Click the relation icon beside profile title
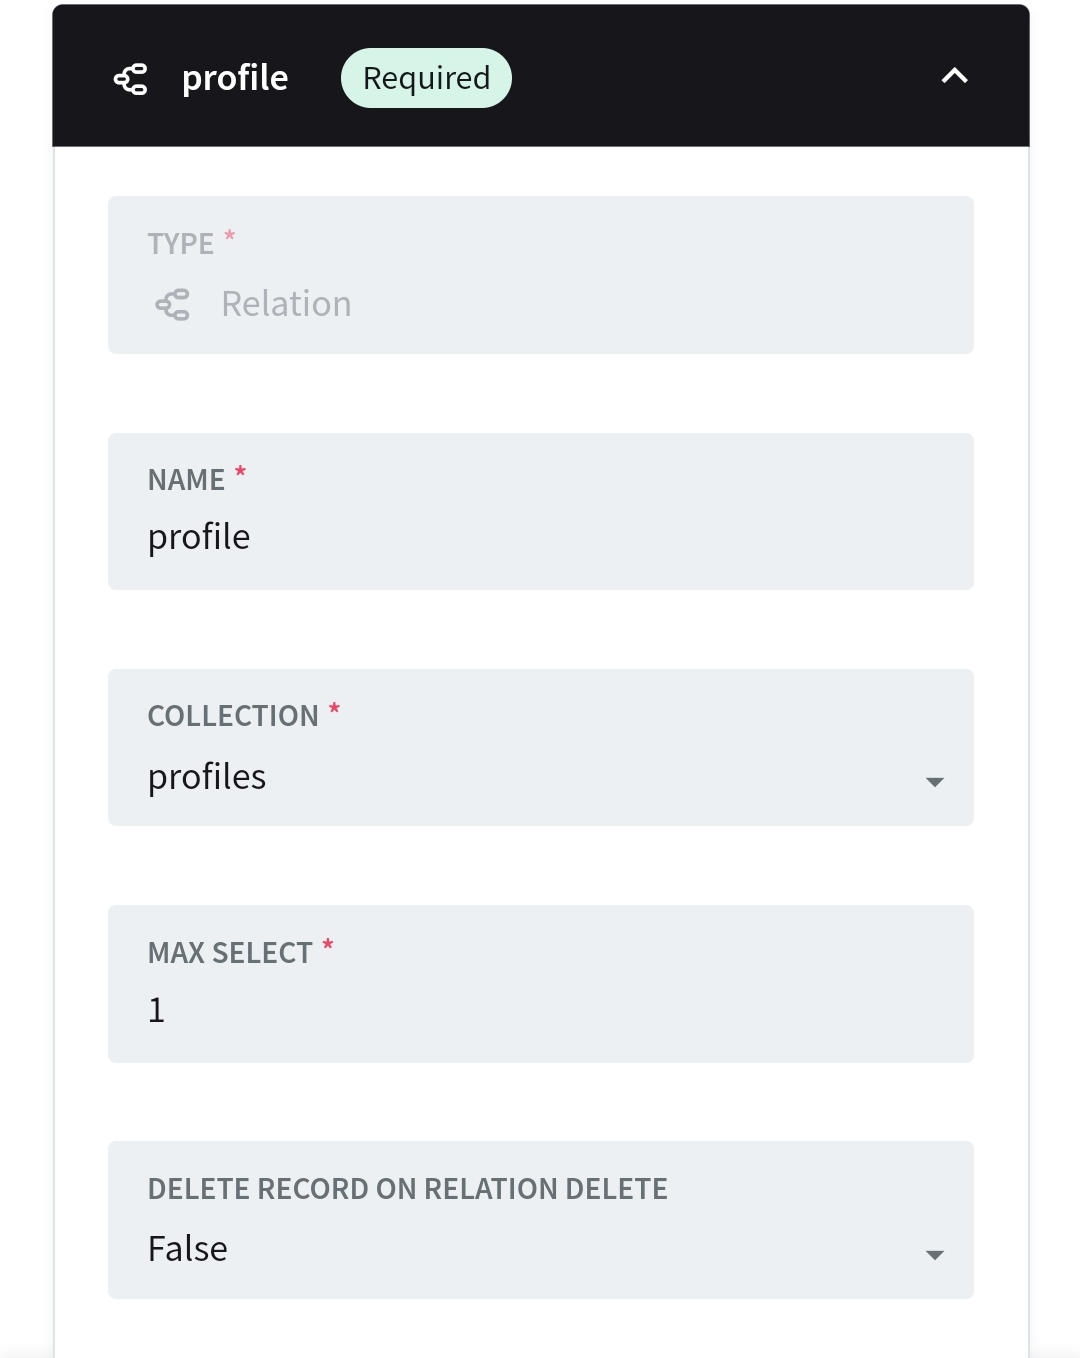1080x1358 pixels. (131, 77)
